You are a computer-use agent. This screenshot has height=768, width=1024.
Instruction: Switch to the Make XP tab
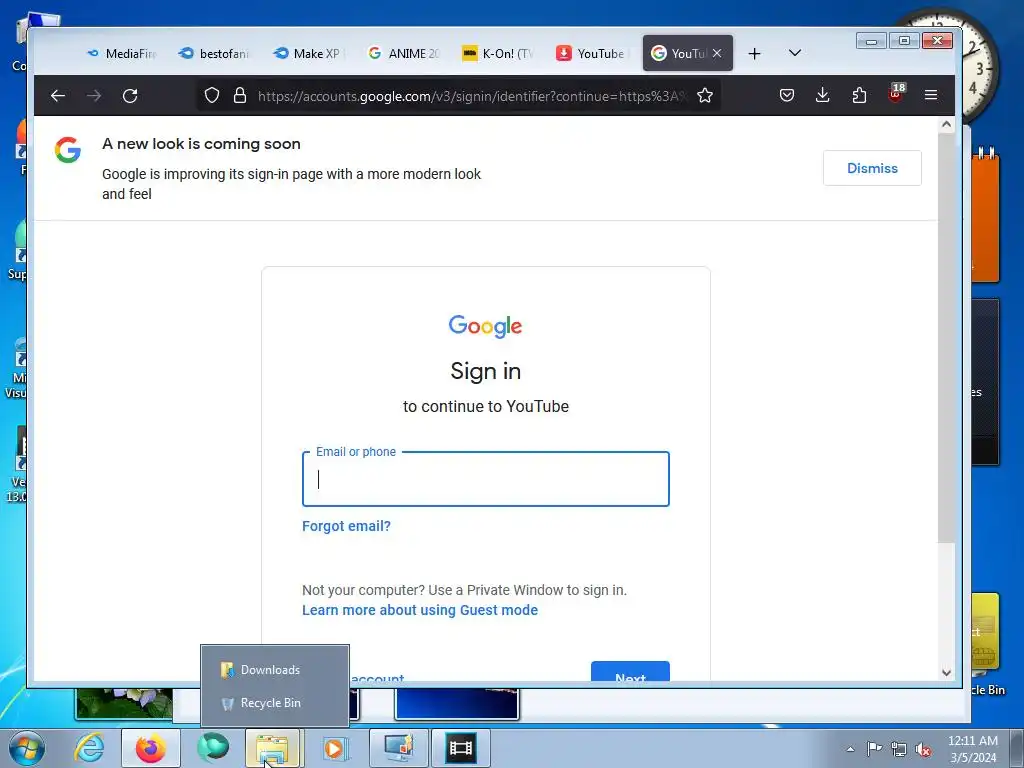coord(309,54)
